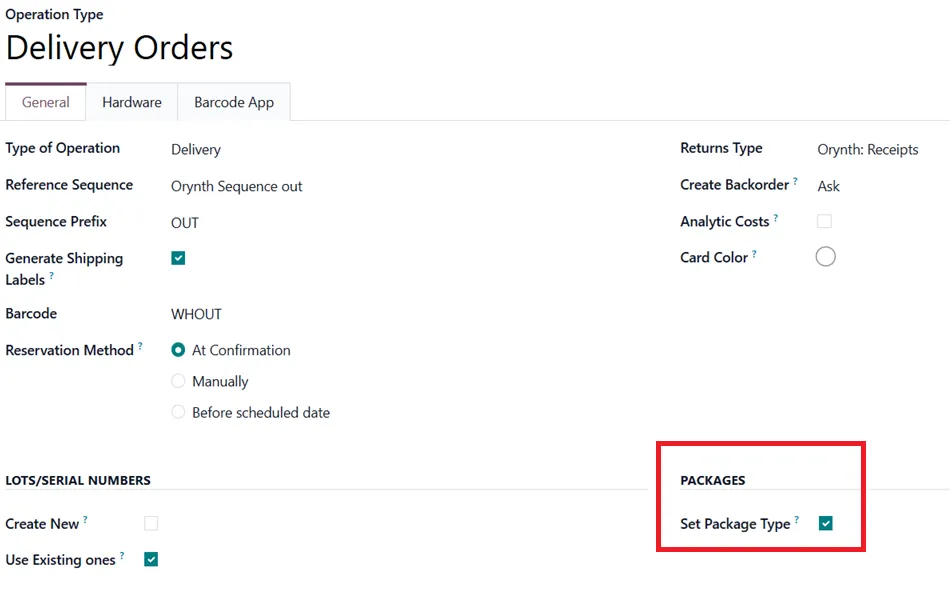Screen dimensions: 950x597
Task: Click help icon next to Generate Shipping Labels
Action: pos(51,275)
